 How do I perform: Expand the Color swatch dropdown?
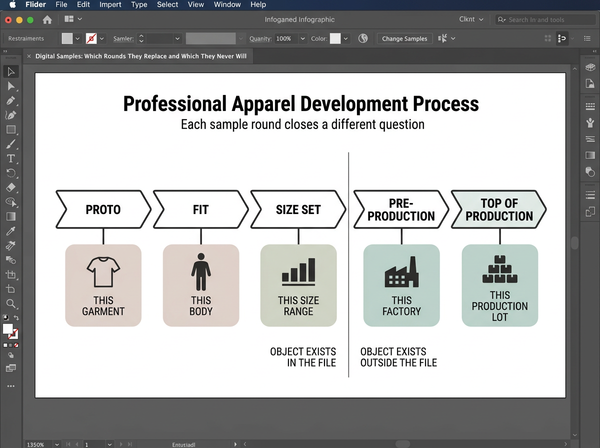346,39
